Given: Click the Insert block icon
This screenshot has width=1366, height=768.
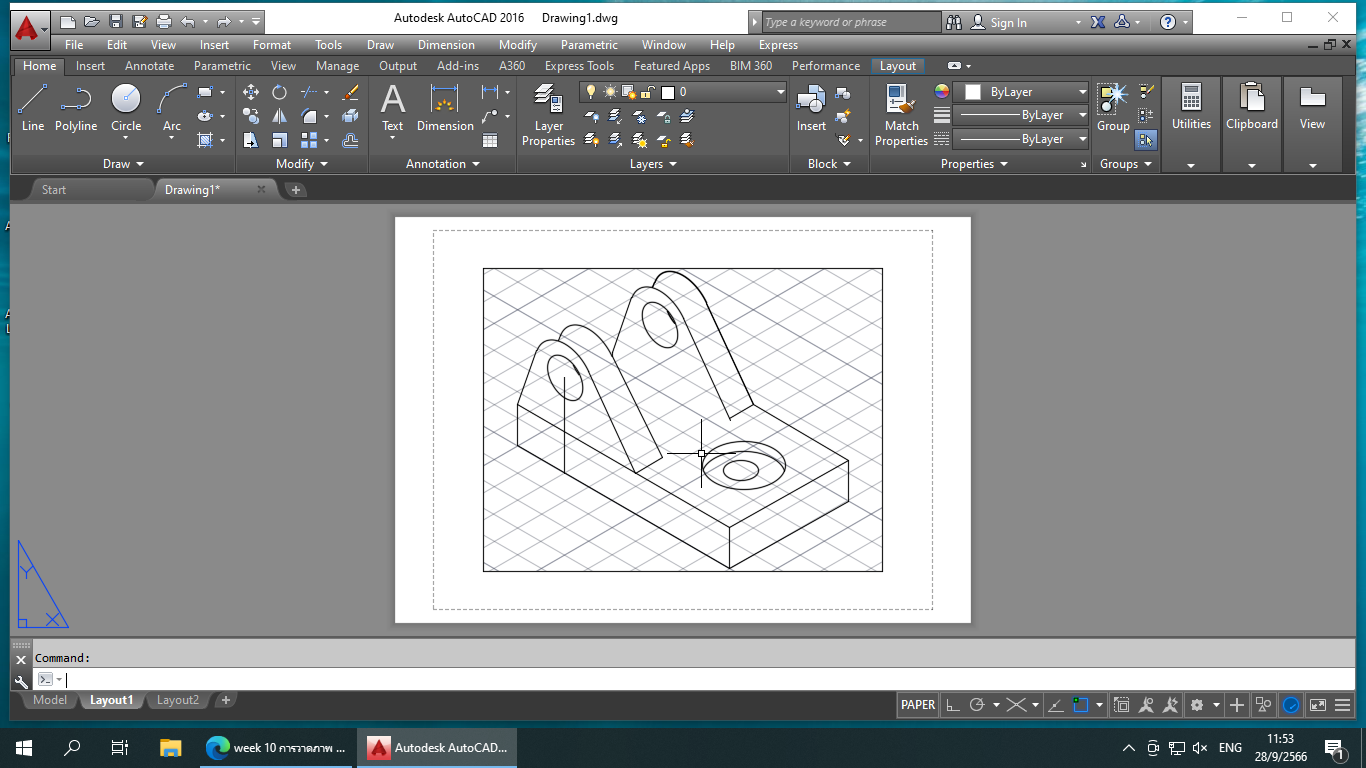Looking at the screenshot, I should pos(811,108).
